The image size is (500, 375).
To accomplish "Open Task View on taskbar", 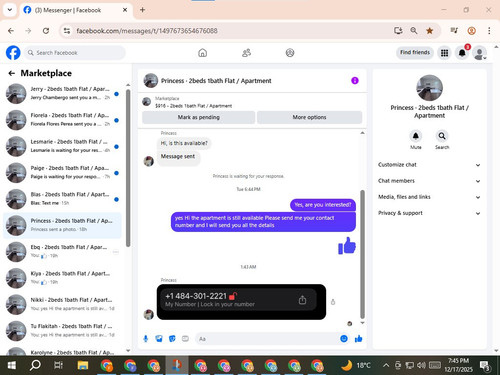I will (x=59, y=365).
